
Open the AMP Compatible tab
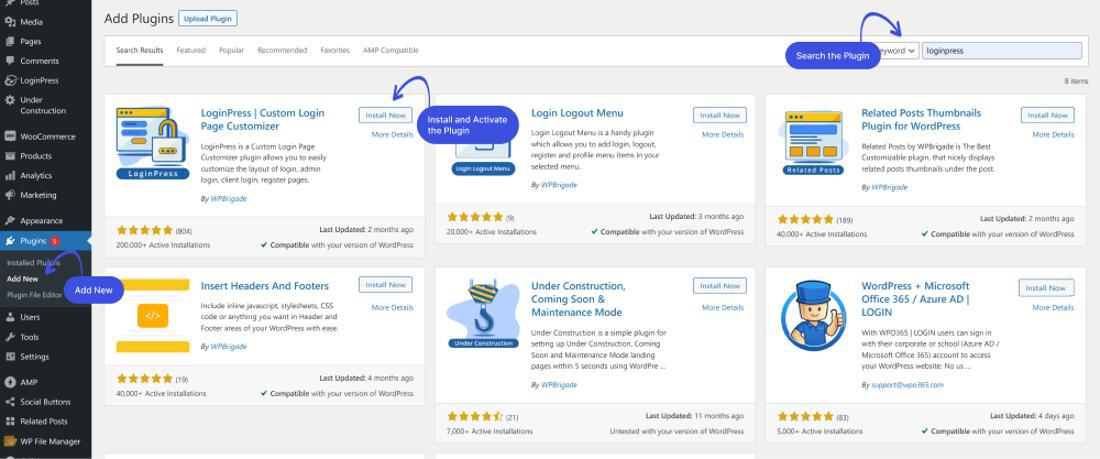[391, 51]
